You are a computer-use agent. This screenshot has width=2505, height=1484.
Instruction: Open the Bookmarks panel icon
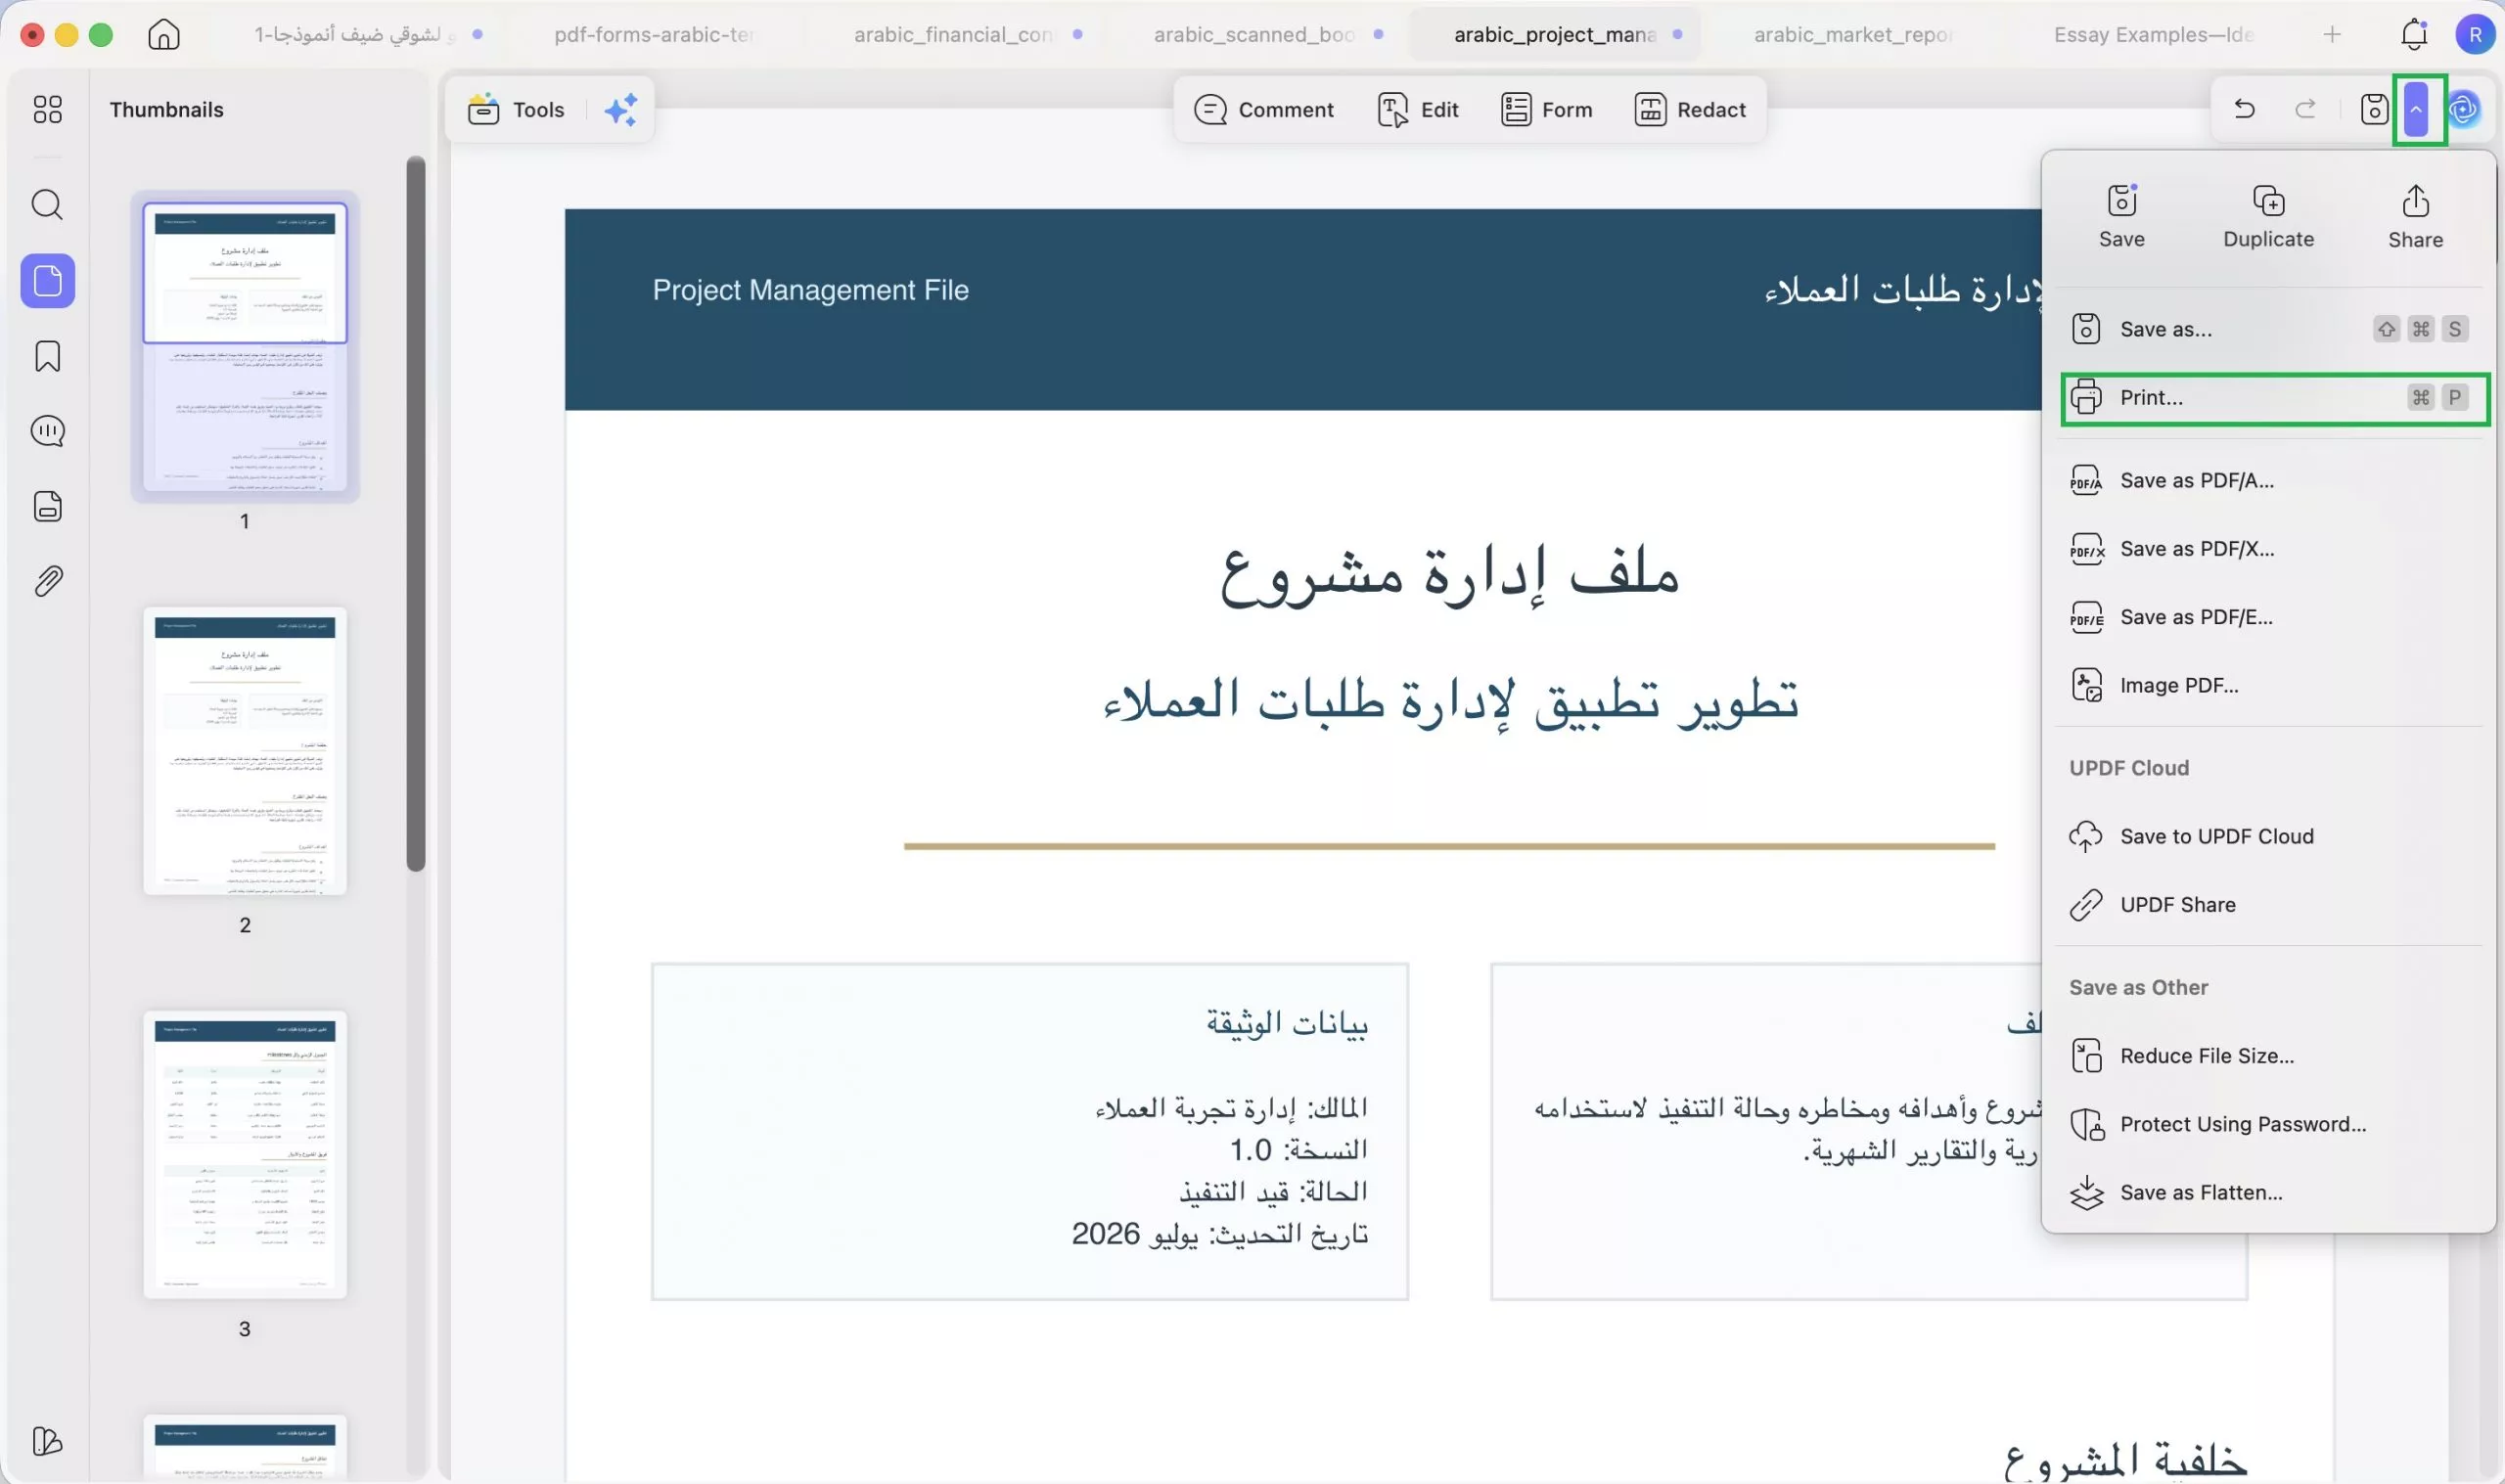point(47,356)
